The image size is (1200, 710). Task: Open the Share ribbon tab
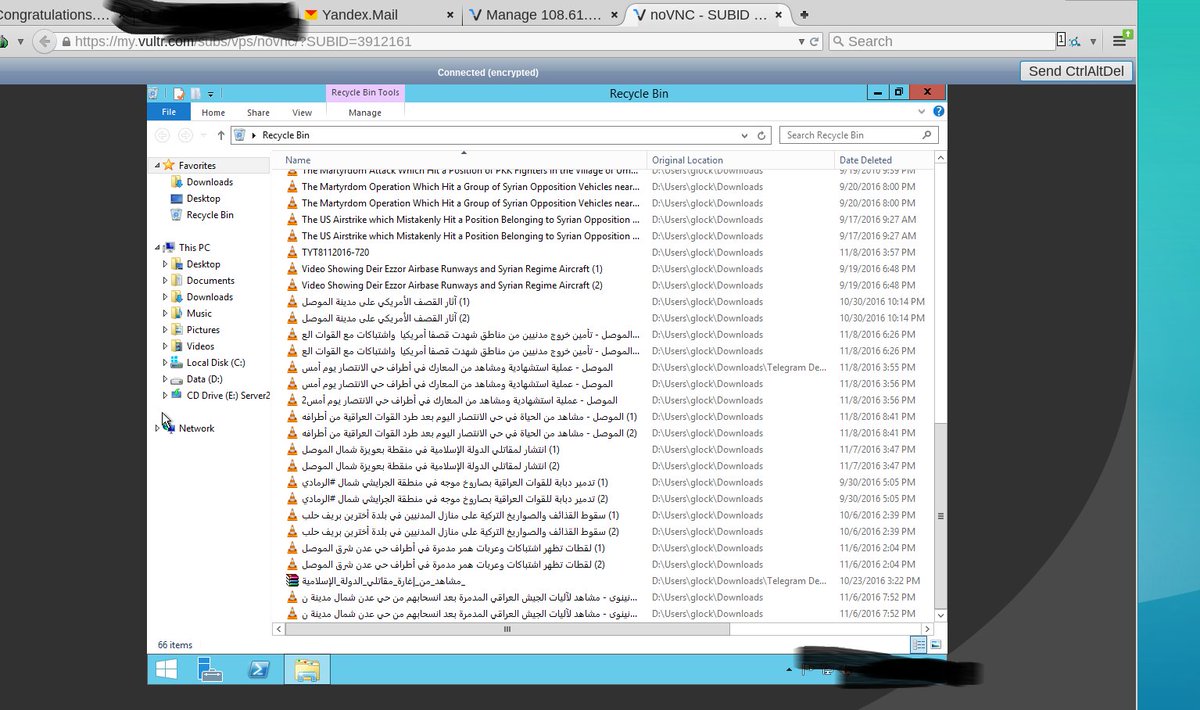[258, 113]
